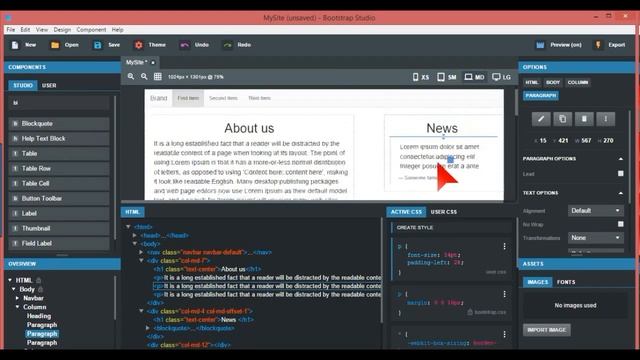Collapse Column in the Overview tree
This screenshot has height=360, width=640.
[x=17, y=307]
